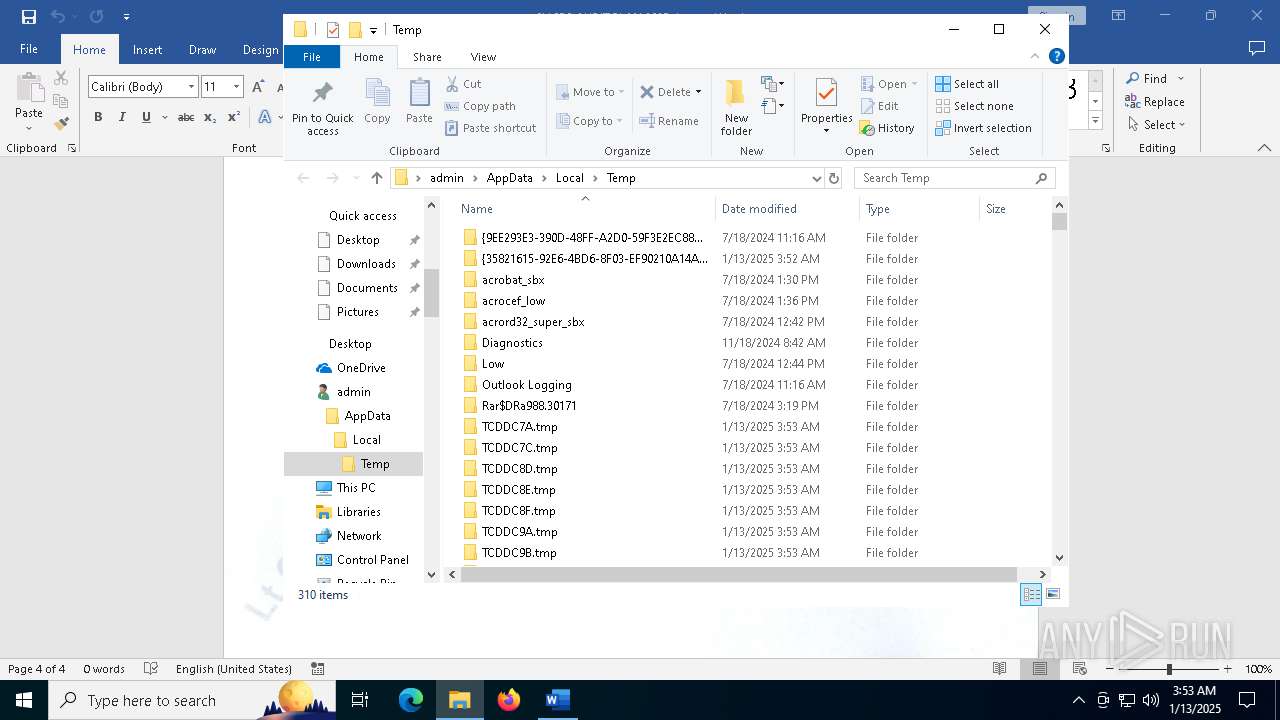Select the Outlook Logging folder
Viewport: 1280px width, 720px height.
(526, 385)
